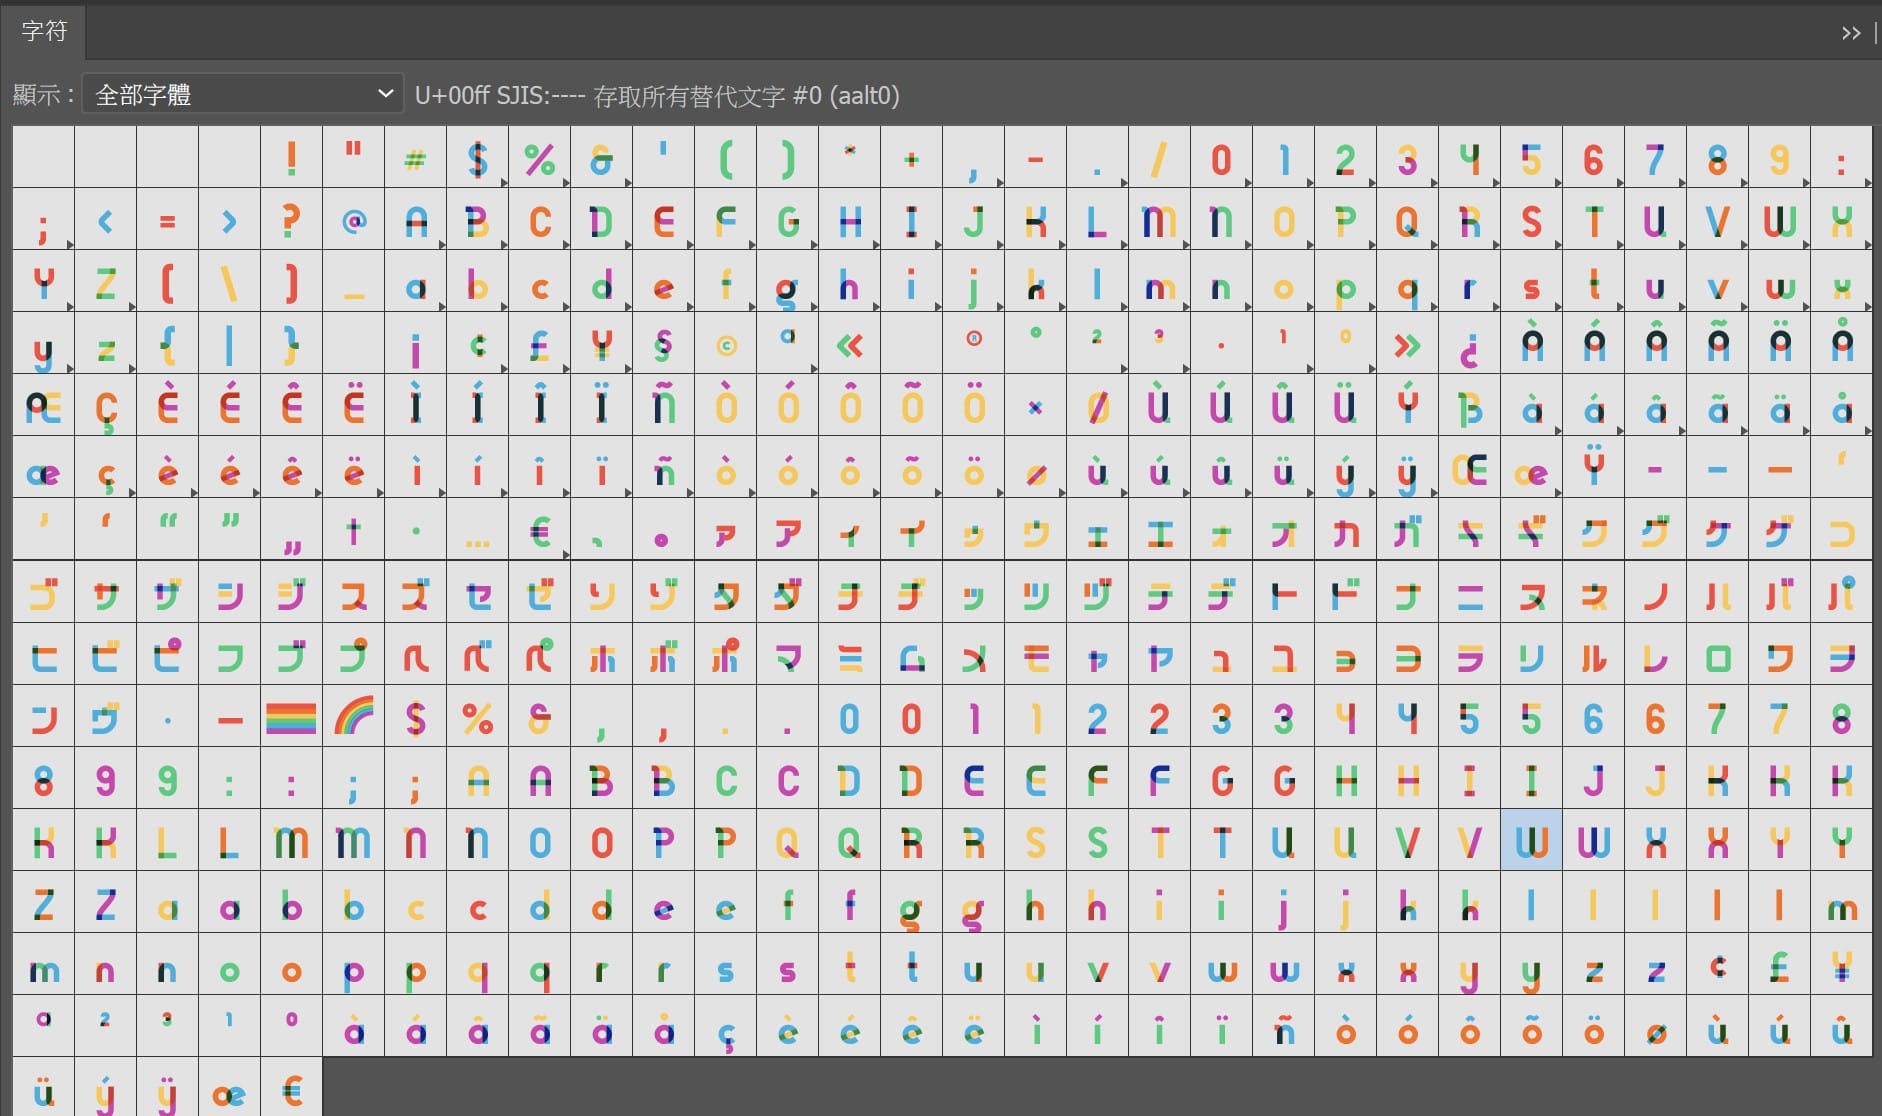Pick the uppercase Œ ligature glyph

click(x=1469, y=468)
